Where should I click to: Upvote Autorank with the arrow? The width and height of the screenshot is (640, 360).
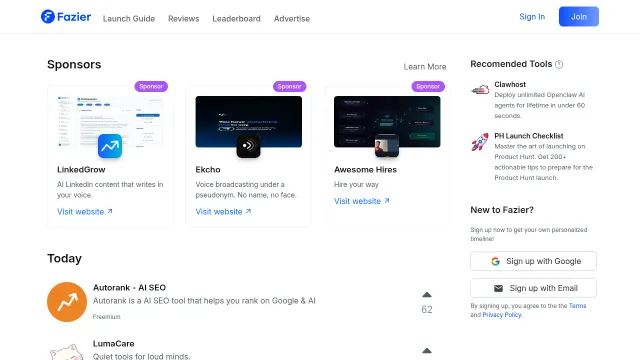coord(427,295)
